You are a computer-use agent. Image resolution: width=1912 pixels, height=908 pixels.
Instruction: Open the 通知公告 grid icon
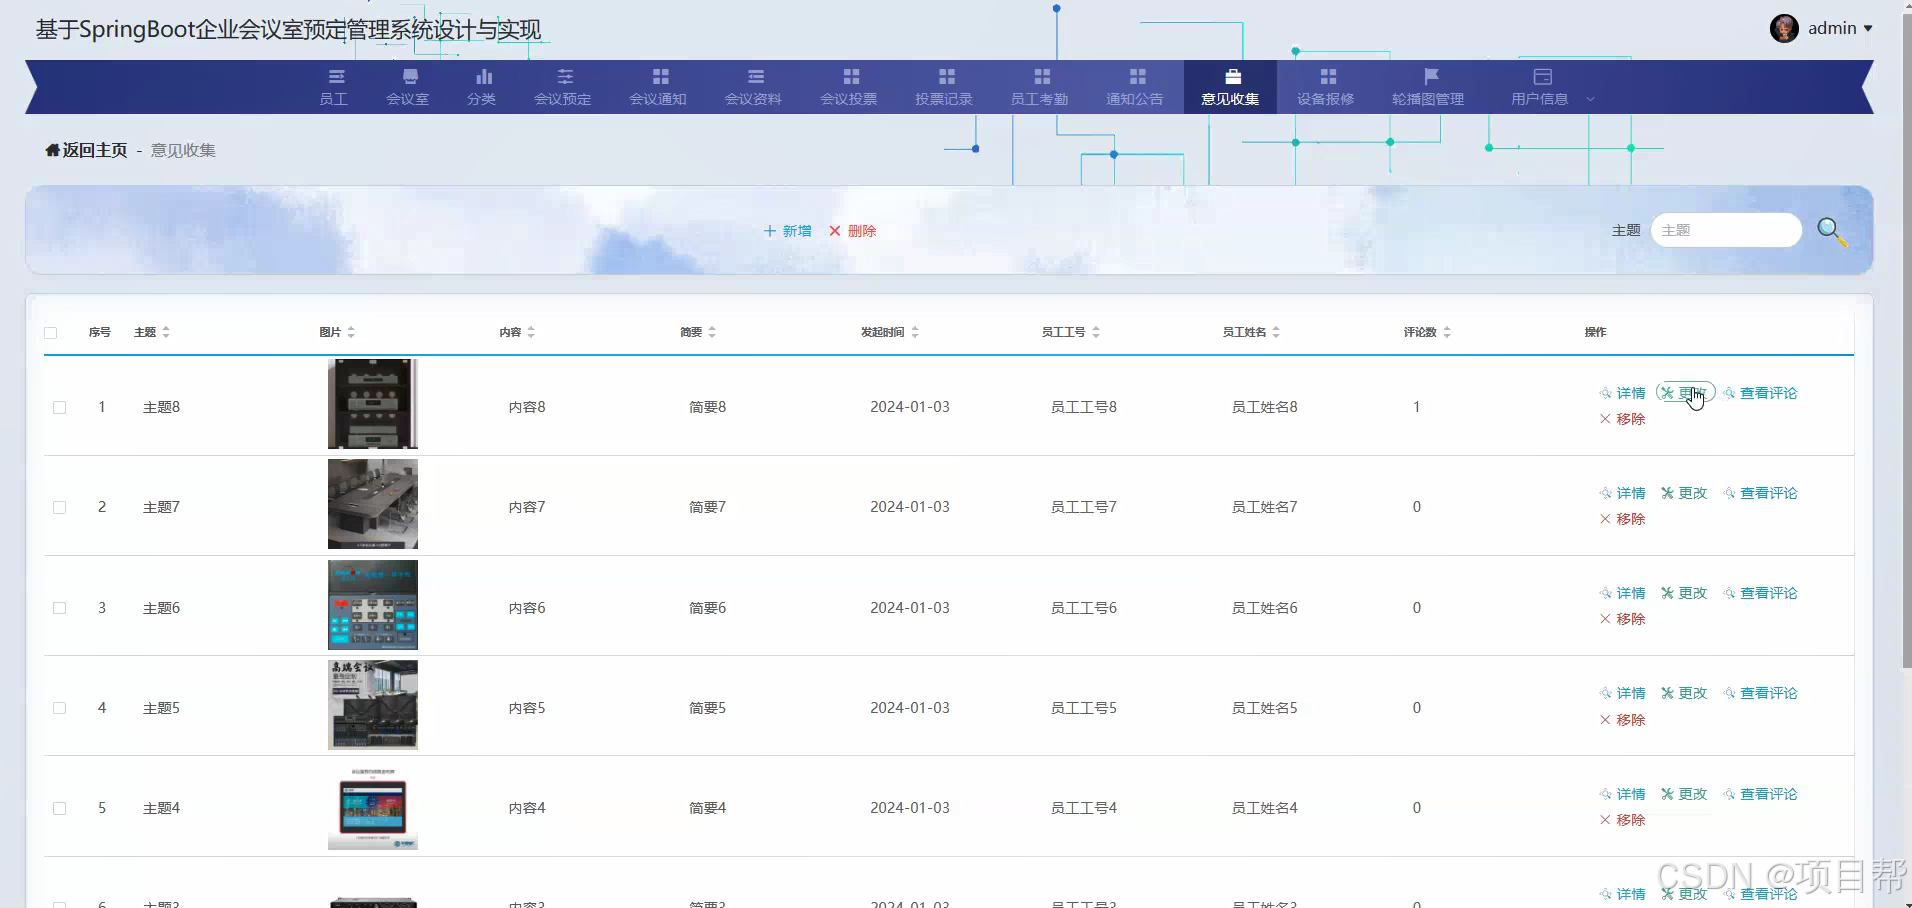tap(1137, 77)
